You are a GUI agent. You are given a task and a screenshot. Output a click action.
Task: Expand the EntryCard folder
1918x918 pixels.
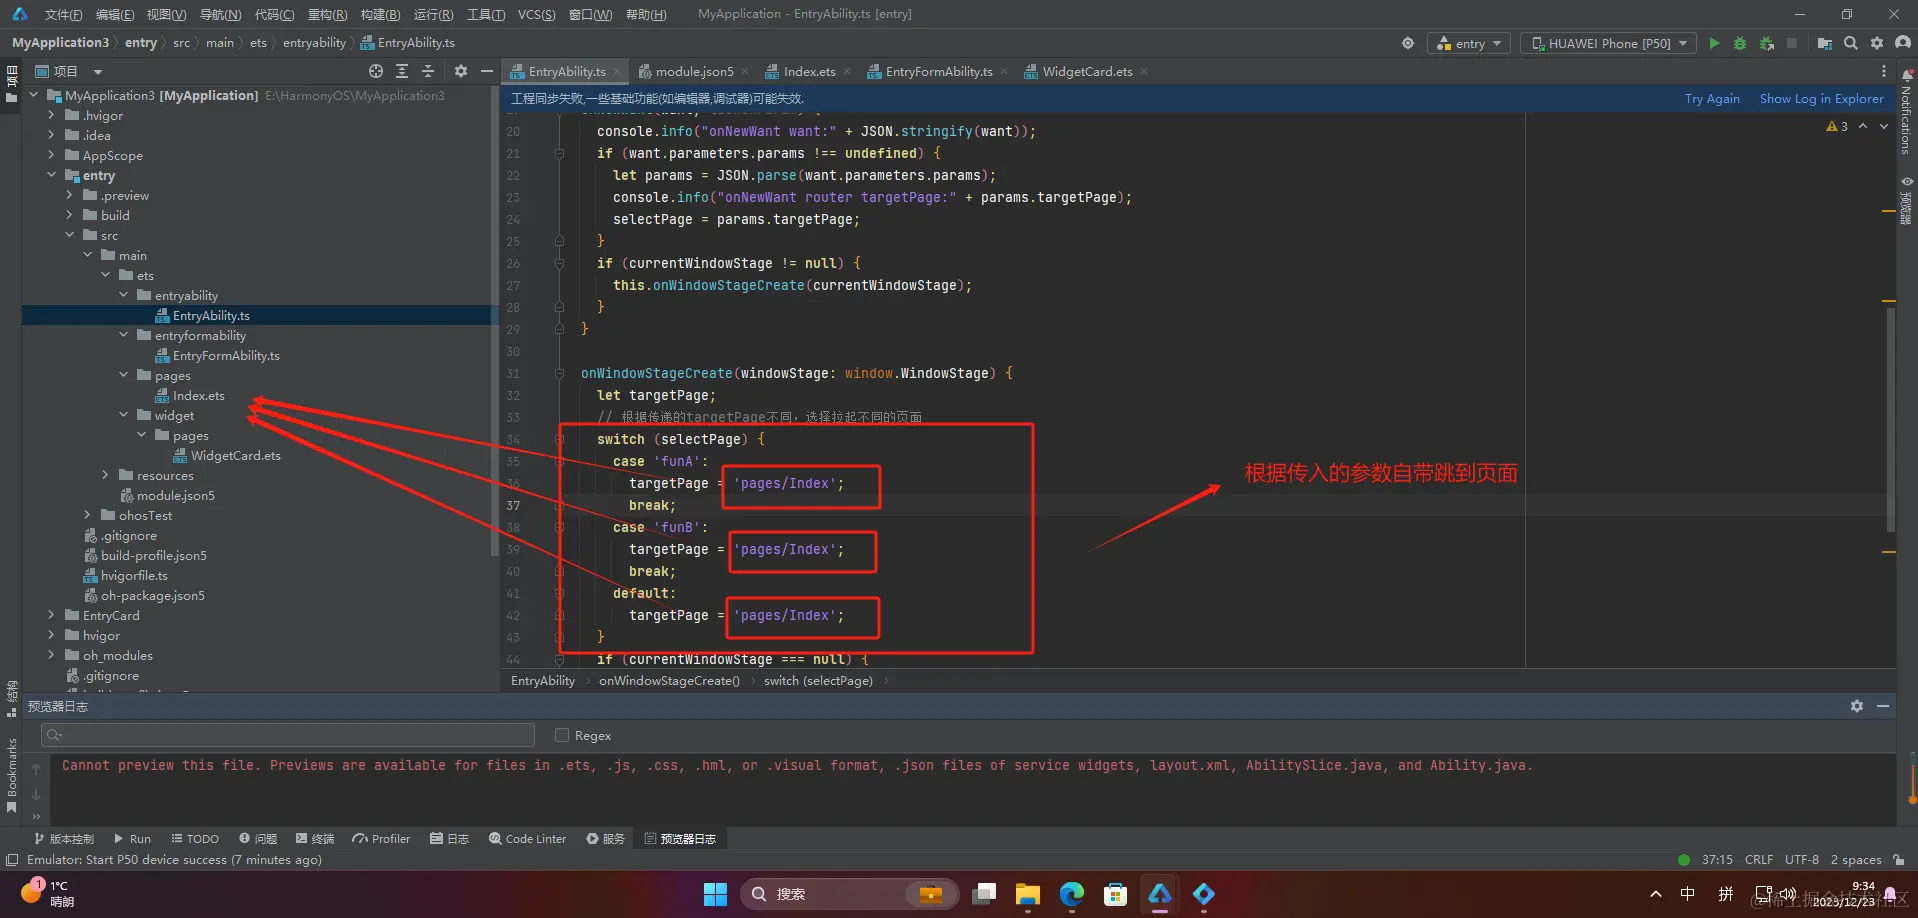51,615
